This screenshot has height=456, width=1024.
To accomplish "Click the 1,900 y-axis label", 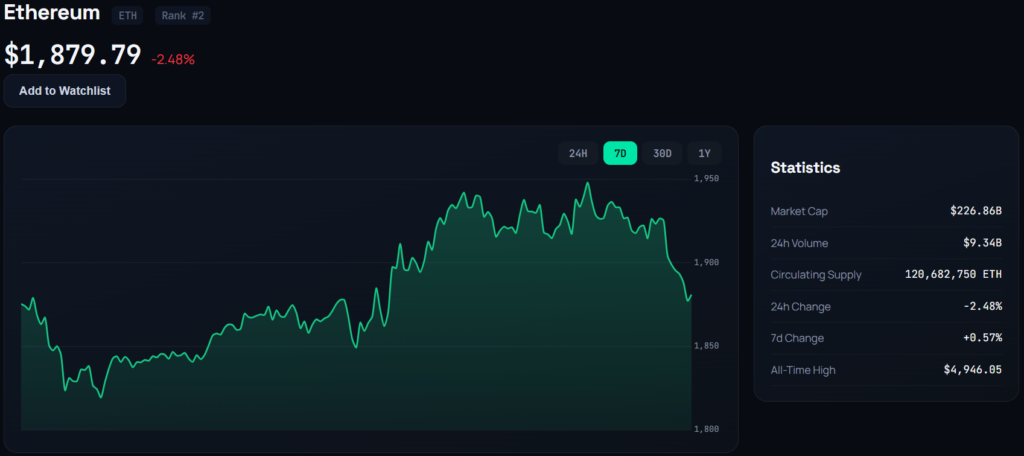I will (707, 262).
